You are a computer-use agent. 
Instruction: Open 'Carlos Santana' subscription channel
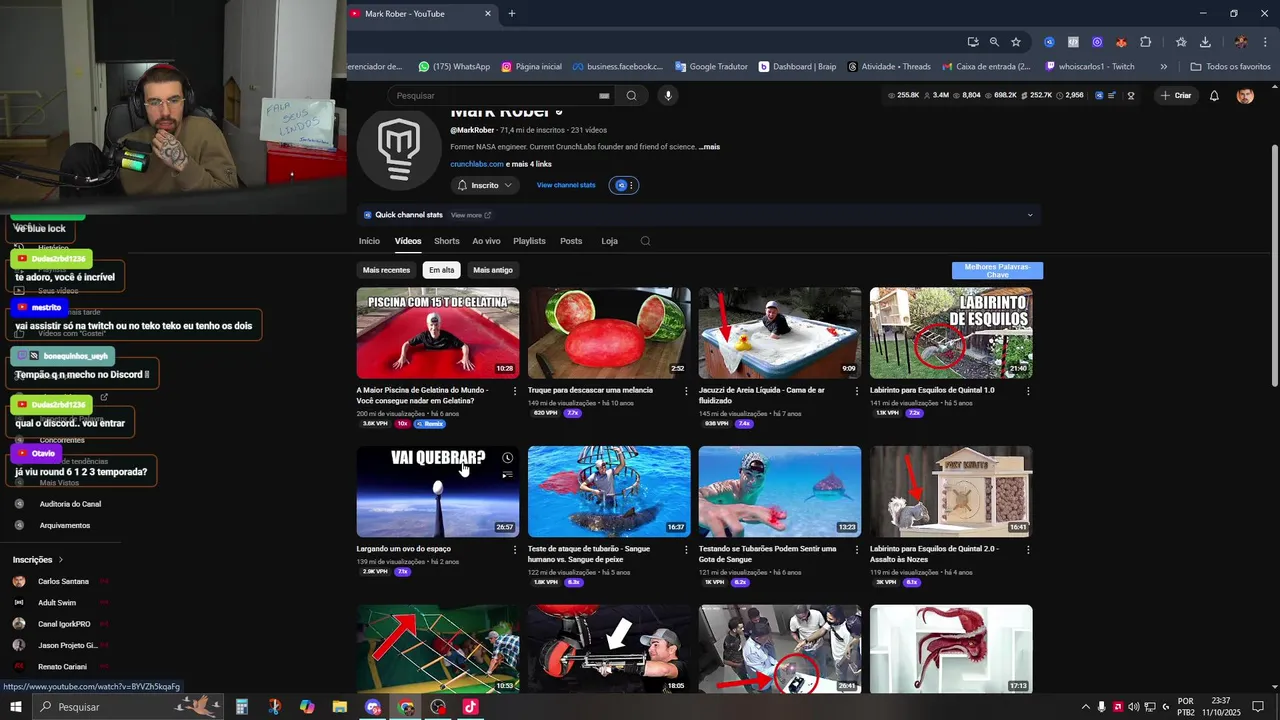[x=63, y=582]
